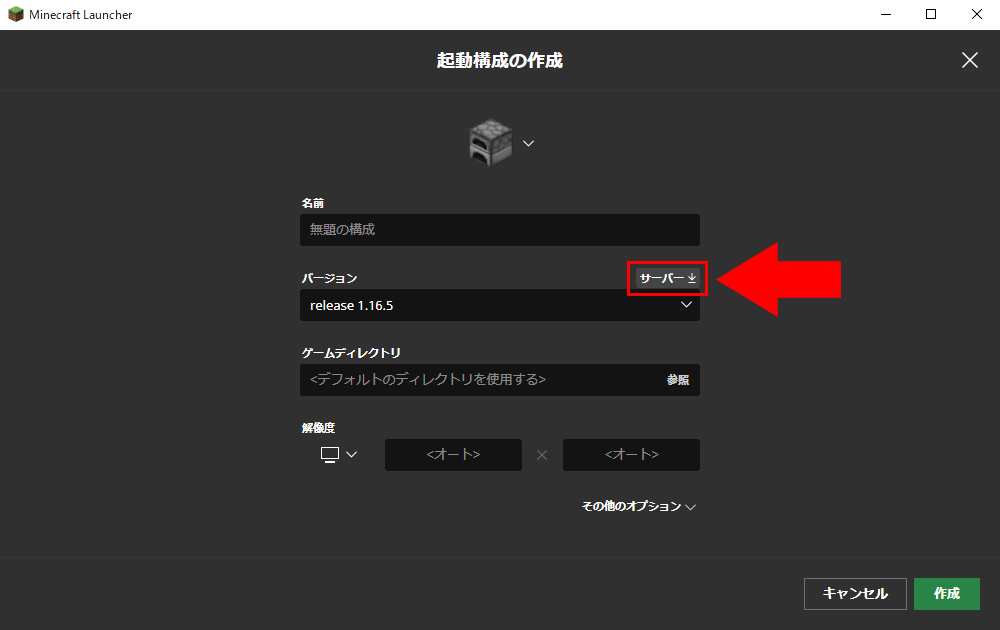
Task: Expand the profile icon chooser chevron
Action: coord(529,143)
